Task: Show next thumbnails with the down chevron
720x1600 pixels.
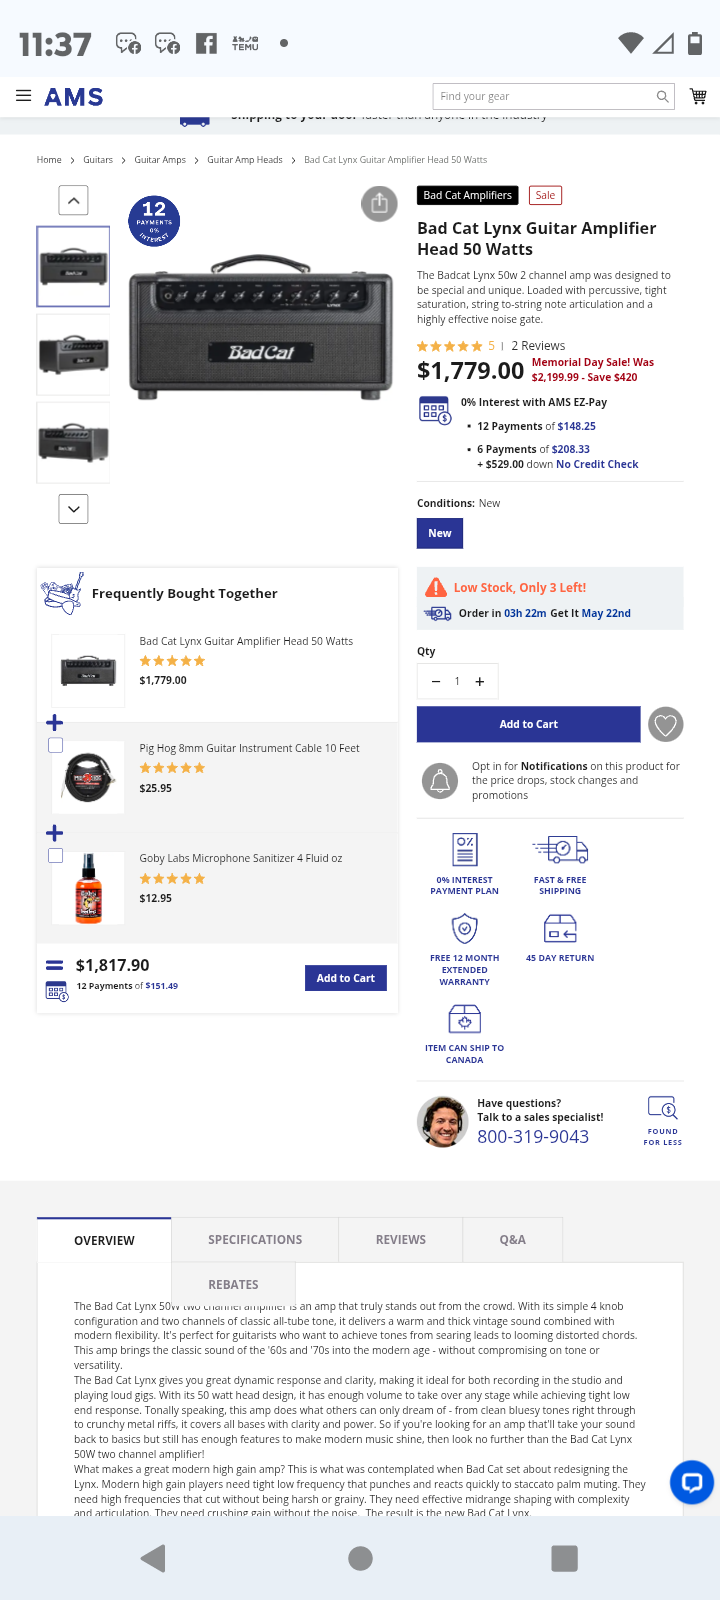Action: click(74, 509)
